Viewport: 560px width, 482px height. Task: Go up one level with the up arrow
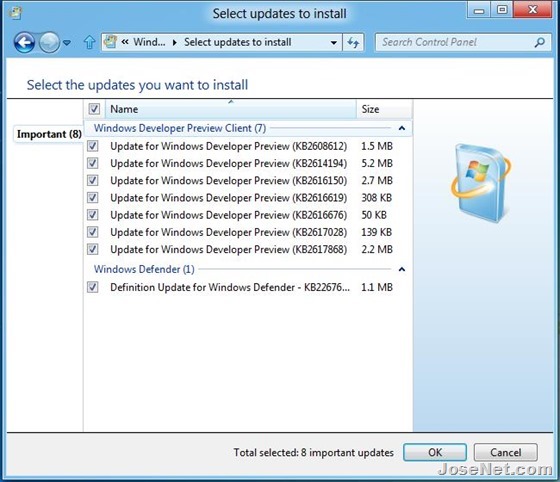(89, 42)
